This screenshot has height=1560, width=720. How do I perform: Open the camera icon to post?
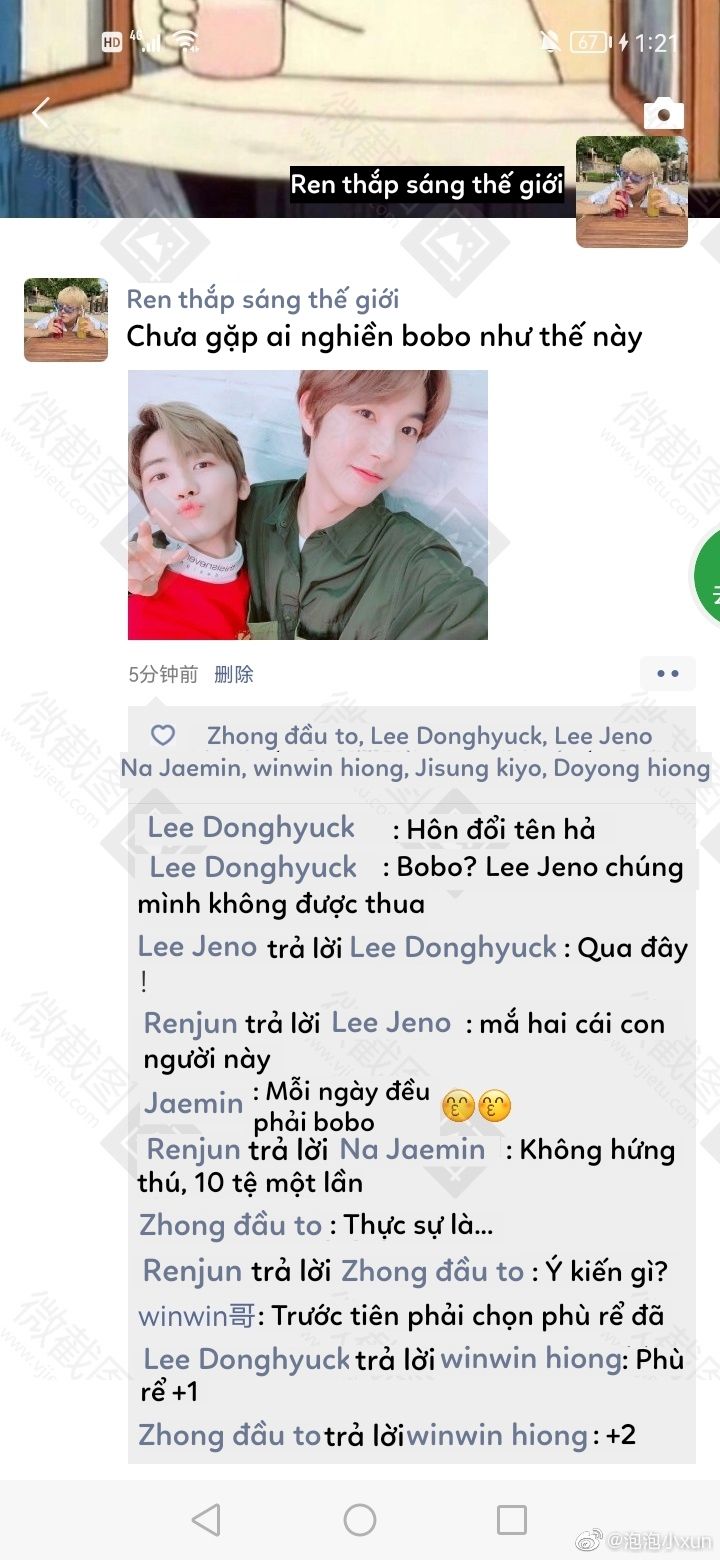[663, 114]
